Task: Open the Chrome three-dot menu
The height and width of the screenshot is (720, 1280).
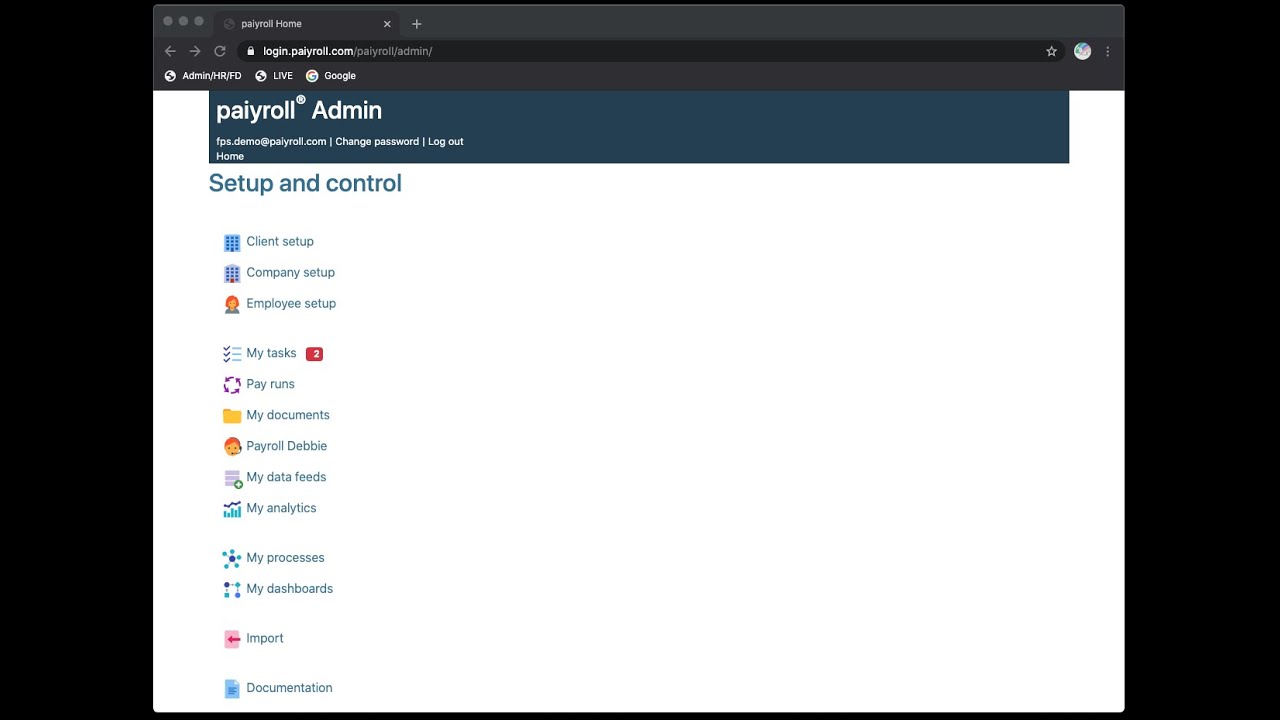Action: [x=1107, y=51]
